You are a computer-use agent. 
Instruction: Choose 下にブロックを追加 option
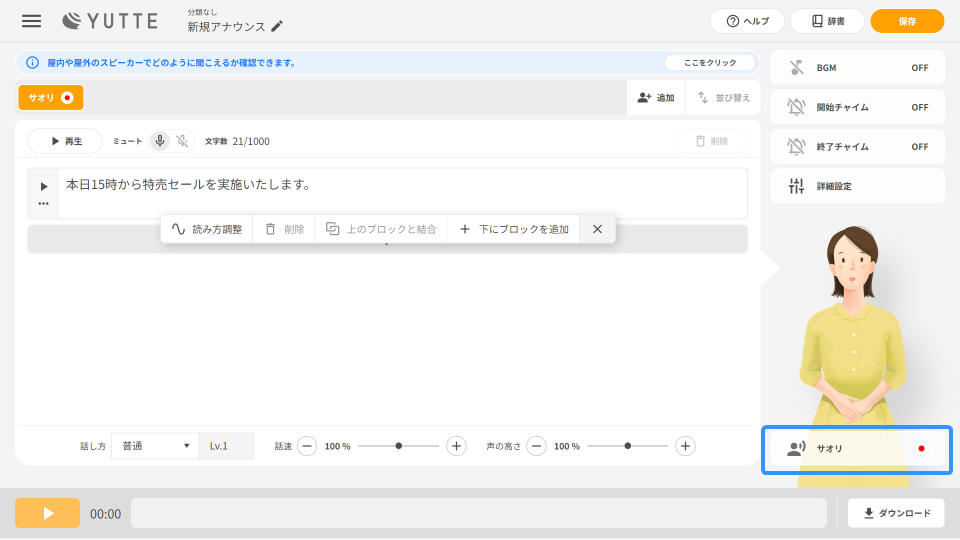[514, 229]
